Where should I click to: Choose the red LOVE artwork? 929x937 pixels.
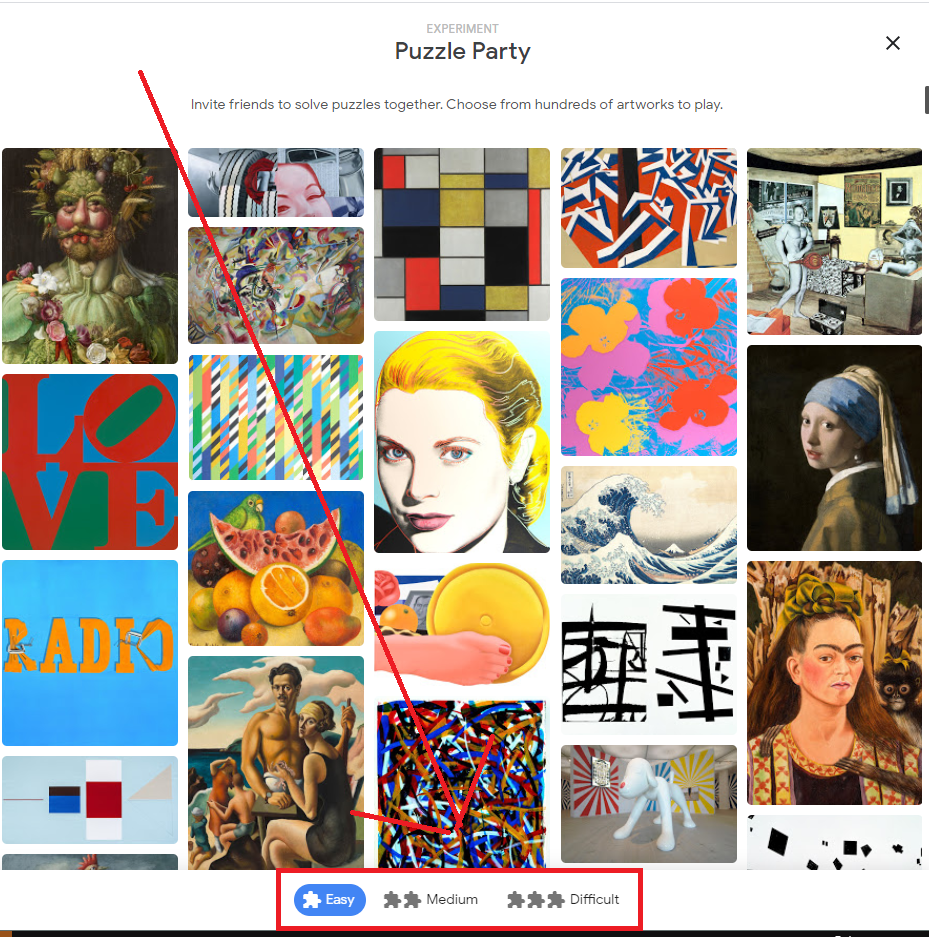coord(90,462)
